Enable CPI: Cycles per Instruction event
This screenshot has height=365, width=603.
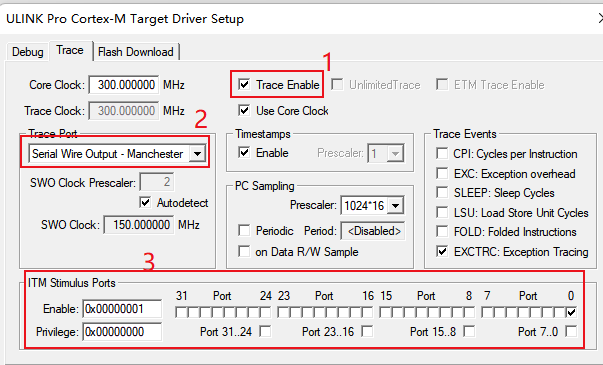tap(442, 153)
